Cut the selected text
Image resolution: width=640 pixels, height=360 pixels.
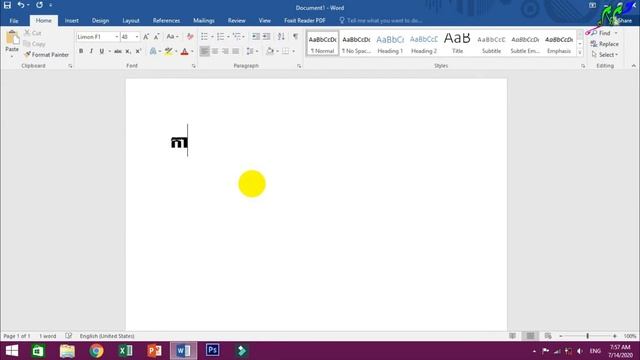point(33,33)
